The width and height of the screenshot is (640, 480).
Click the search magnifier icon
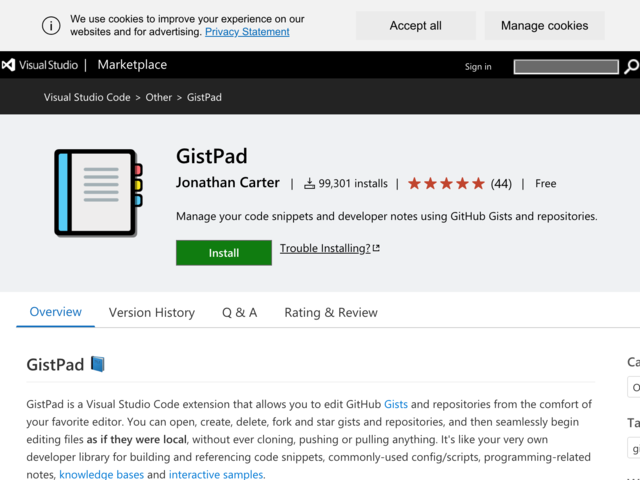(x=631, y=67)
